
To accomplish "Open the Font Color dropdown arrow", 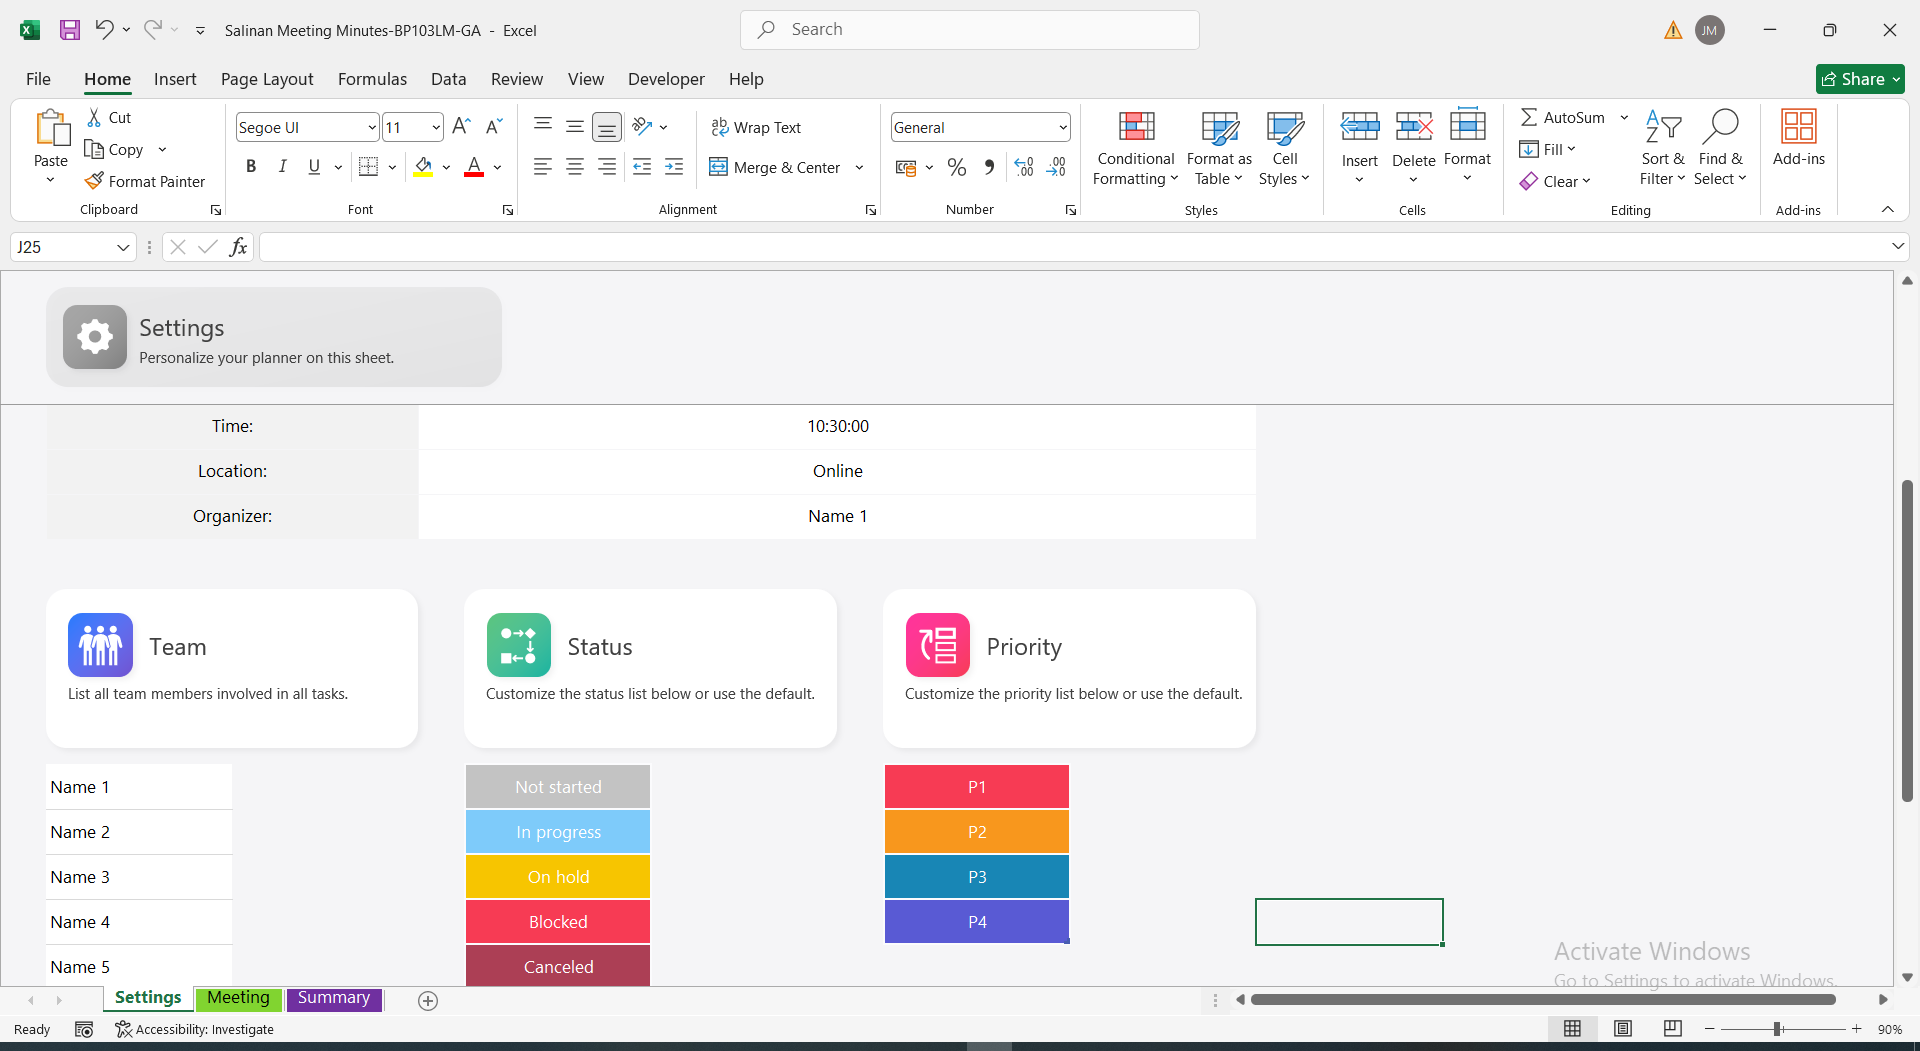I will pos(498,167).
